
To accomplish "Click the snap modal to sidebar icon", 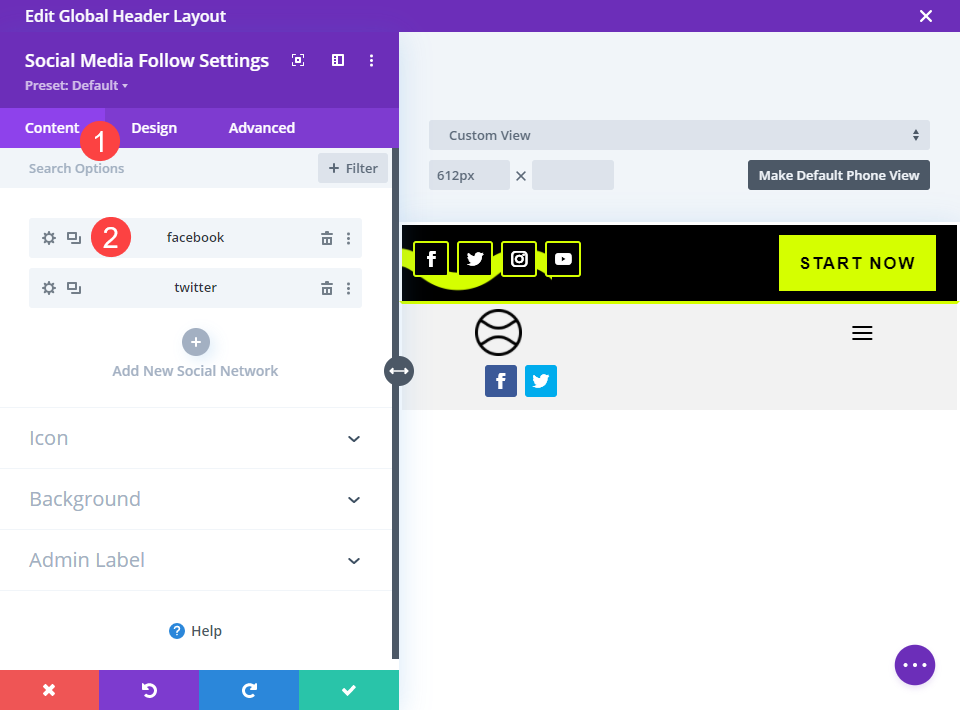I will tap(338, 60).
